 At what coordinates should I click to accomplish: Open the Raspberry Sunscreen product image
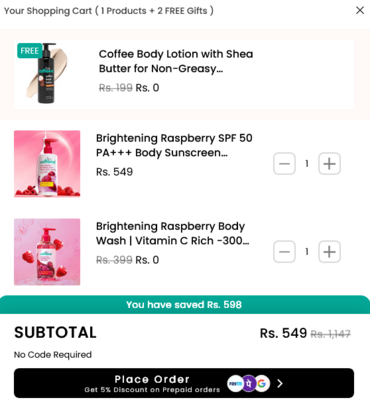point(47,164)
